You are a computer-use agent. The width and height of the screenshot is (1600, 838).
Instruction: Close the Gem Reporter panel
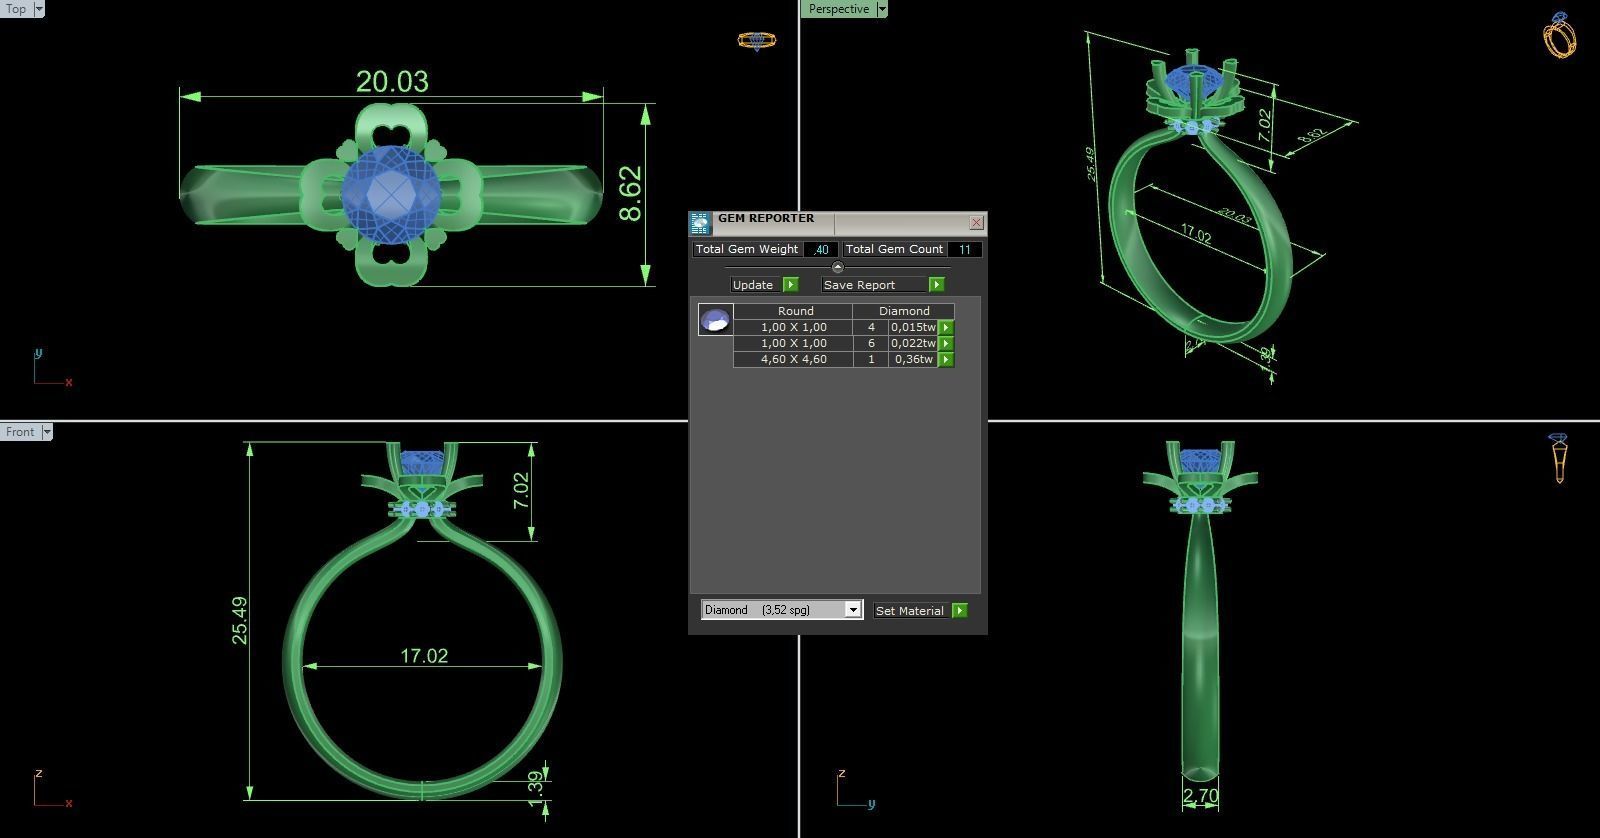click(x=977, y=223)
